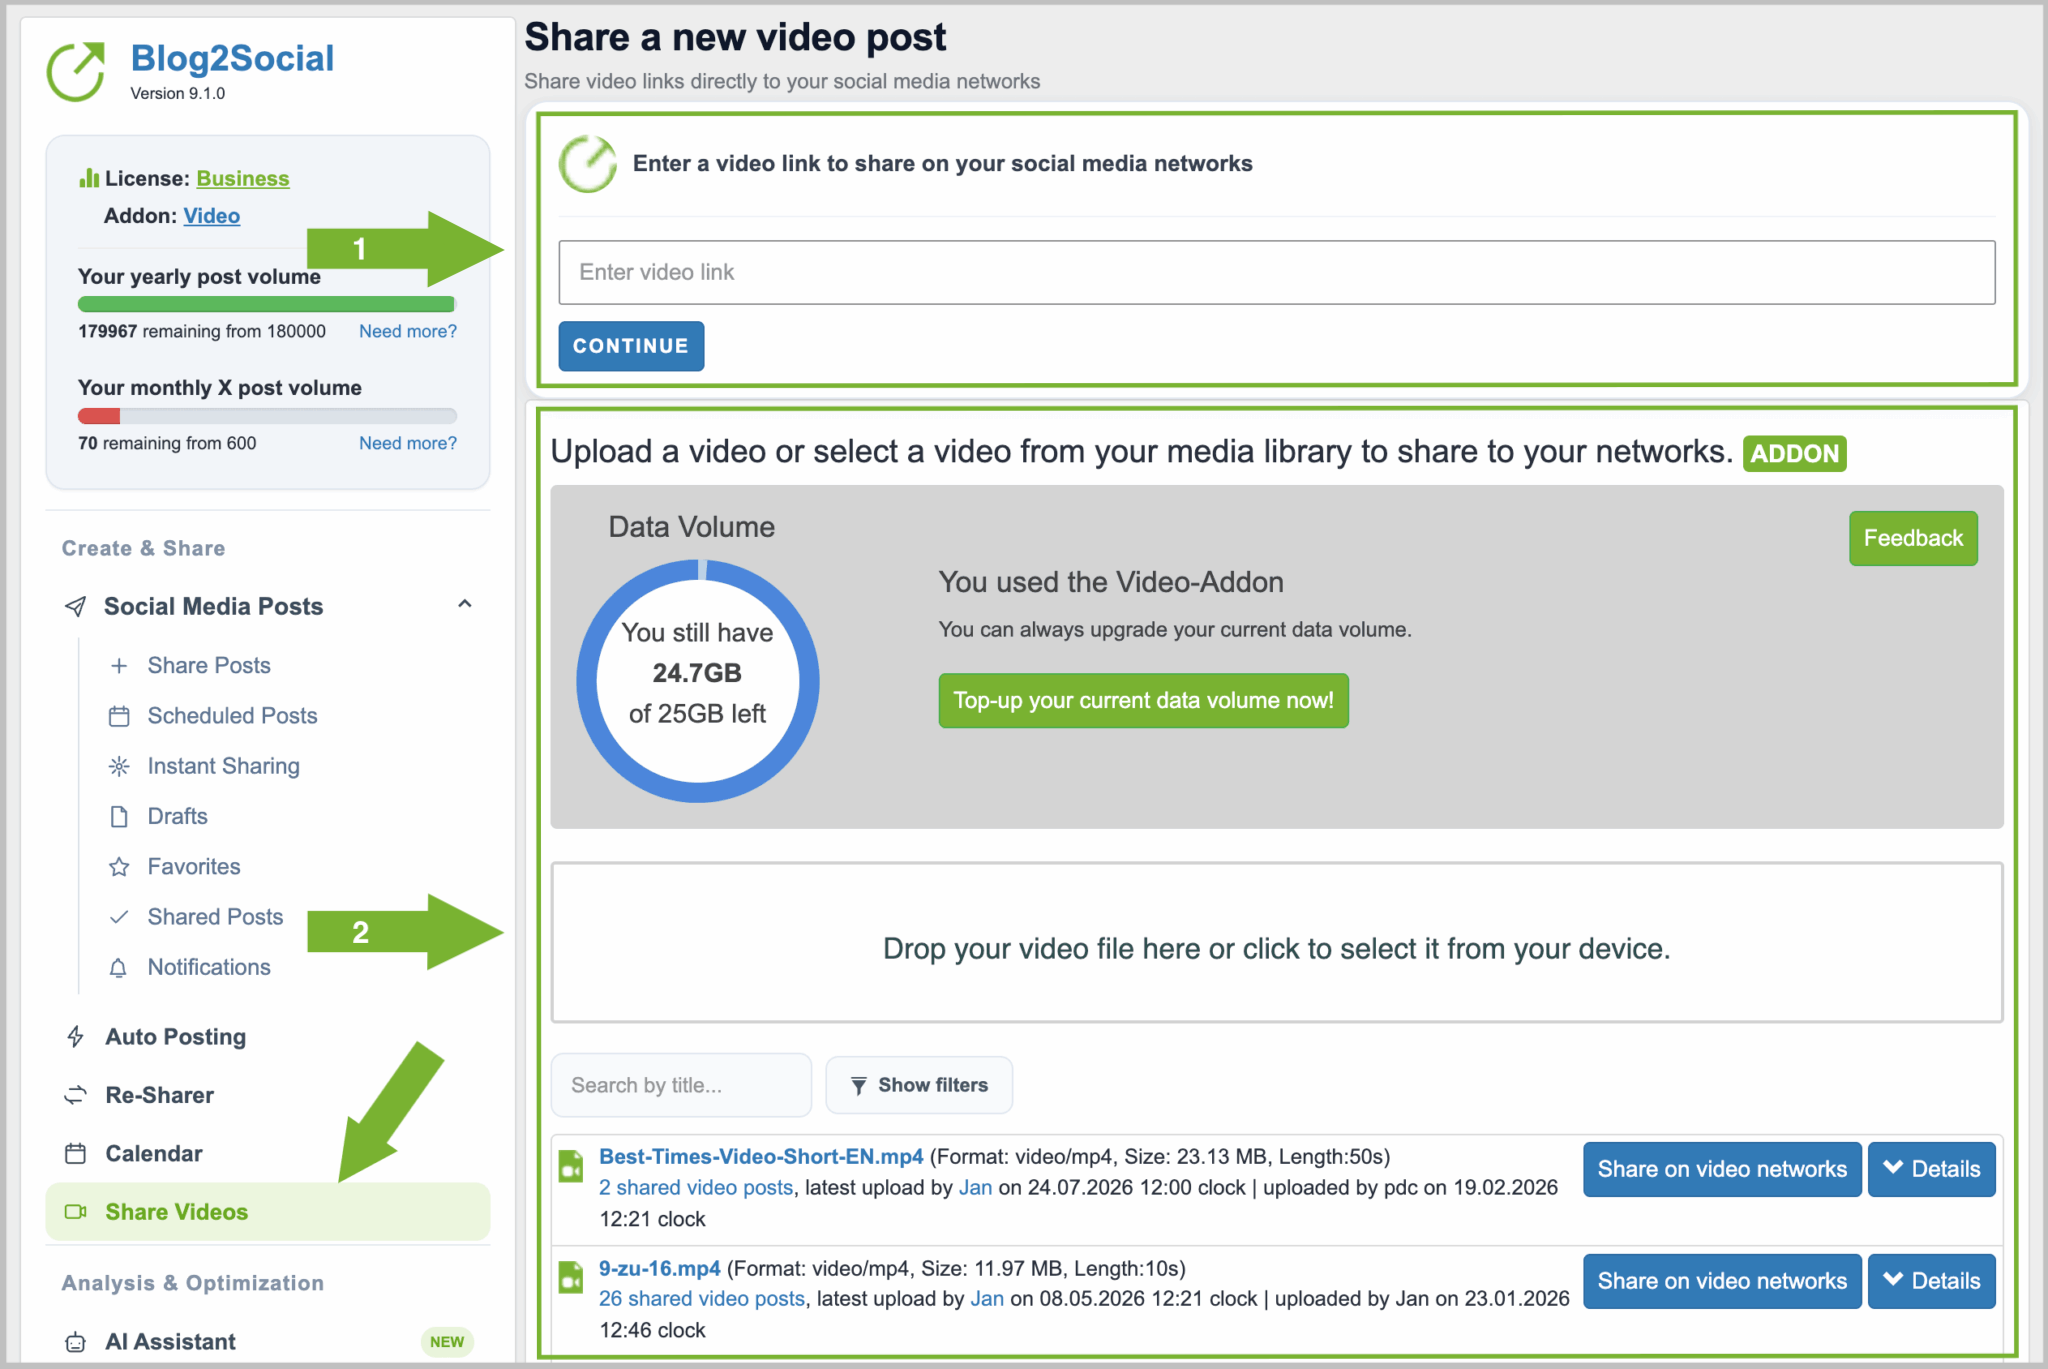Expand Details for 9-zu-16.mp4

coord(1931,1281)
